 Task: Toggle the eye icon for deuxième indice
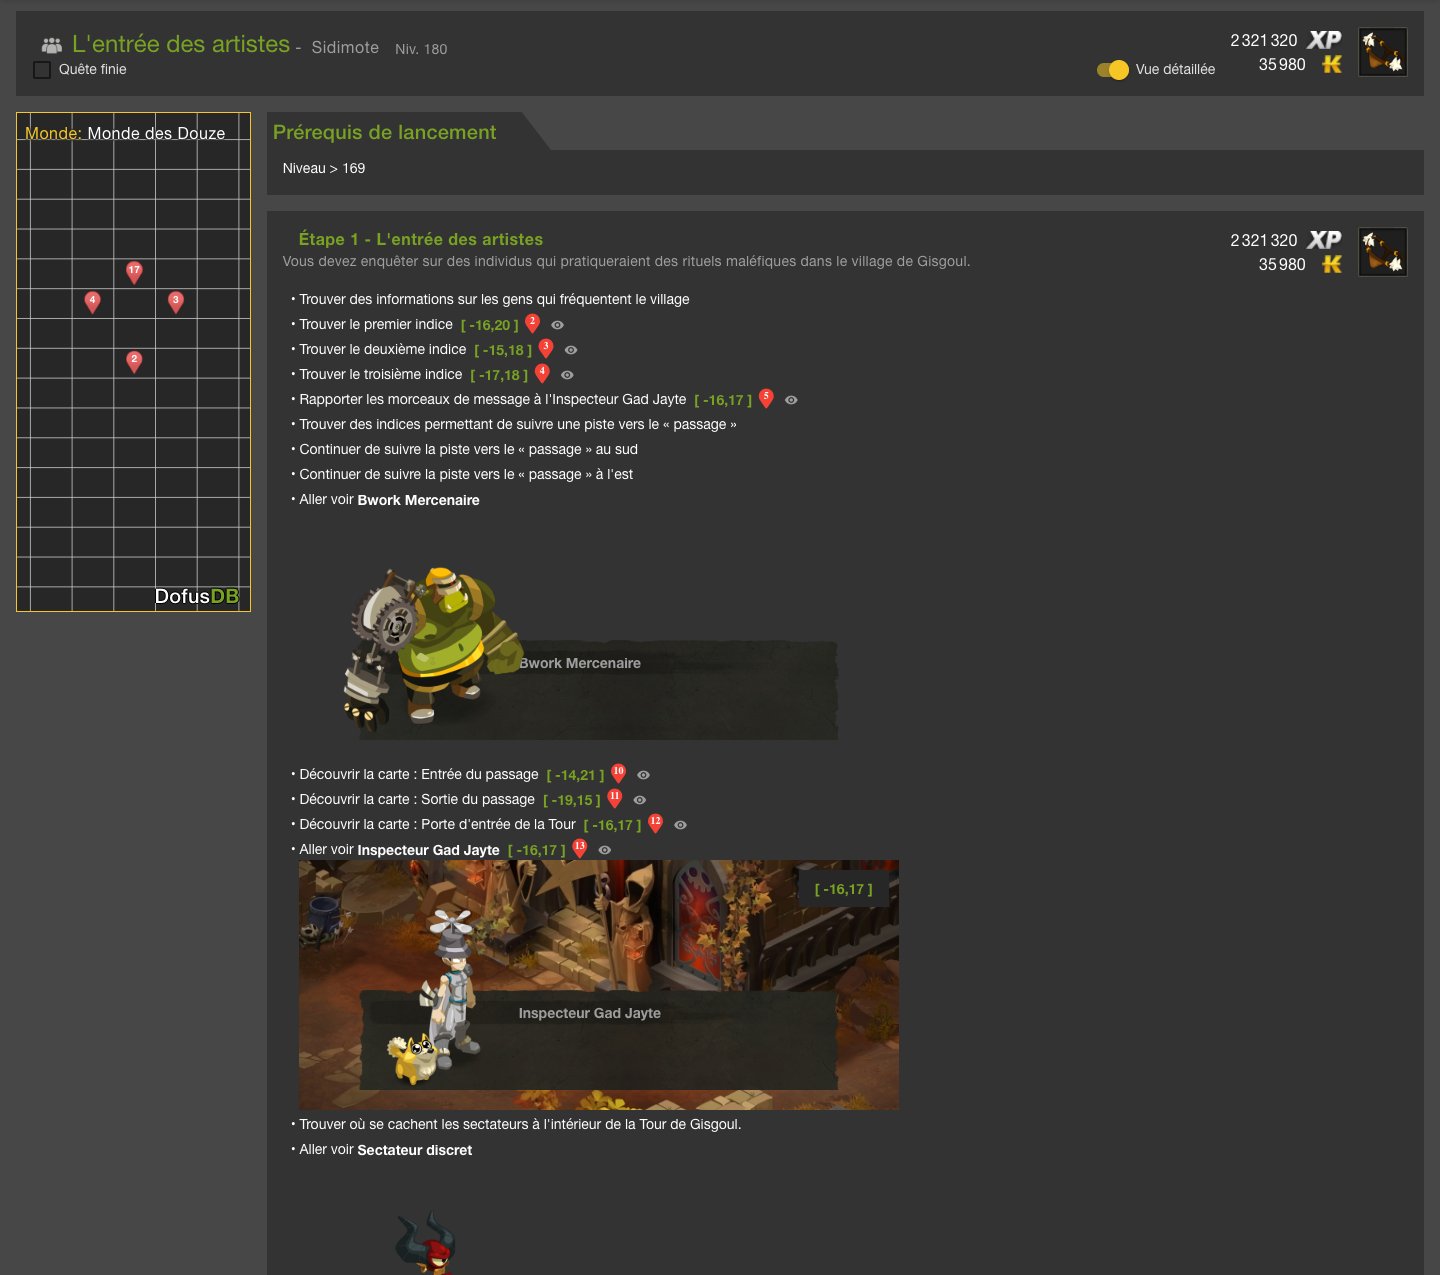pos(571,350)
